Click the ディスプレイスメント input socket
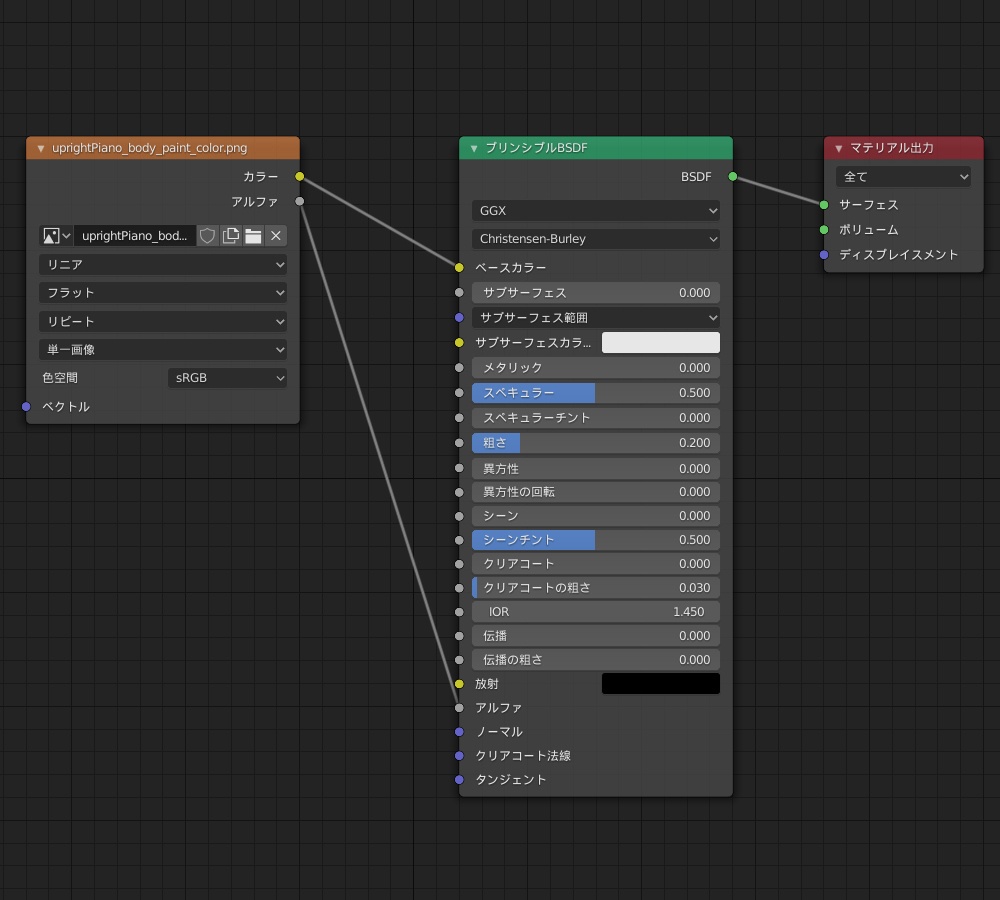This screenshot has height=900, width=1000. (824, 255)
